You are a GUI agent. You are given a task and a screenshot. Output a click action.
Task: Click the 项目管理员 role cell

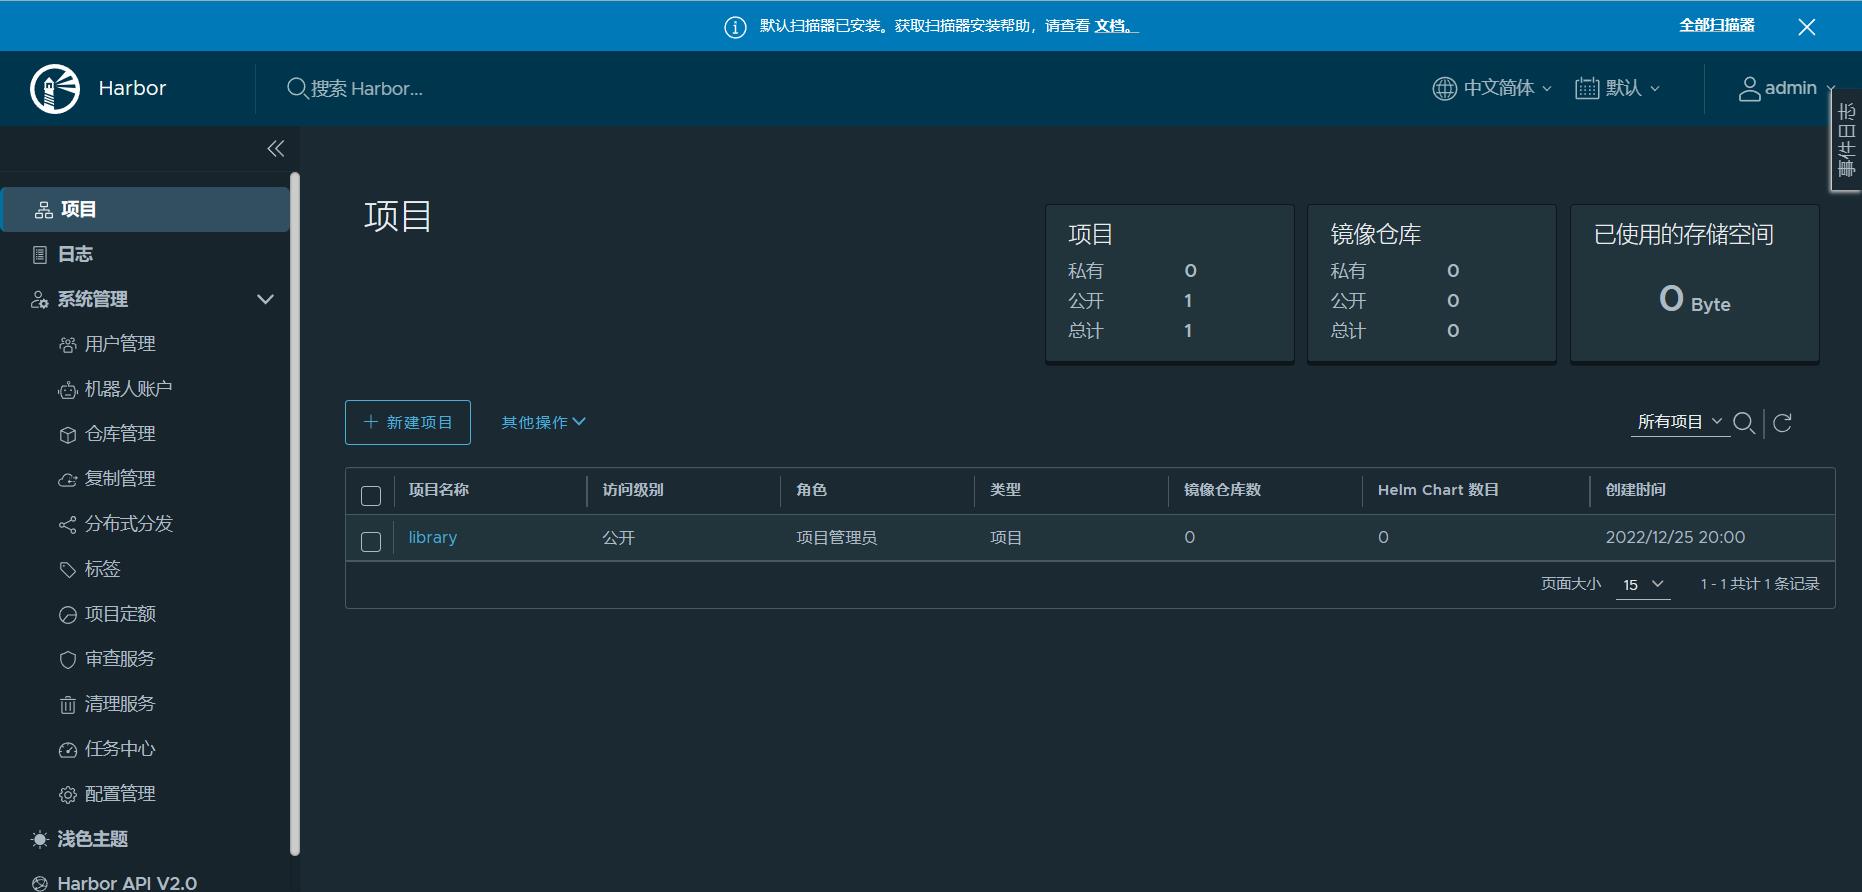pyautogui.click(x=836, y=538)
